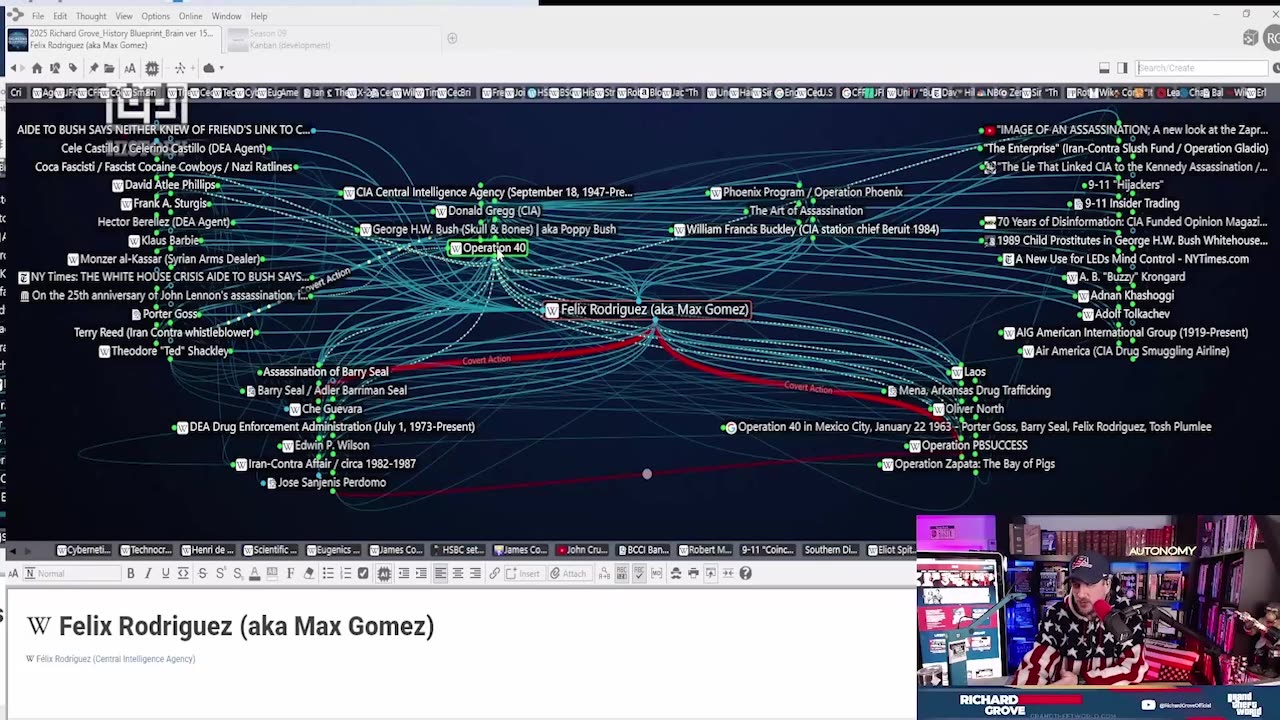The height and width of the screenshot is (720, 1280).
Task: Open the Online menu
Action: coord(190,16)
